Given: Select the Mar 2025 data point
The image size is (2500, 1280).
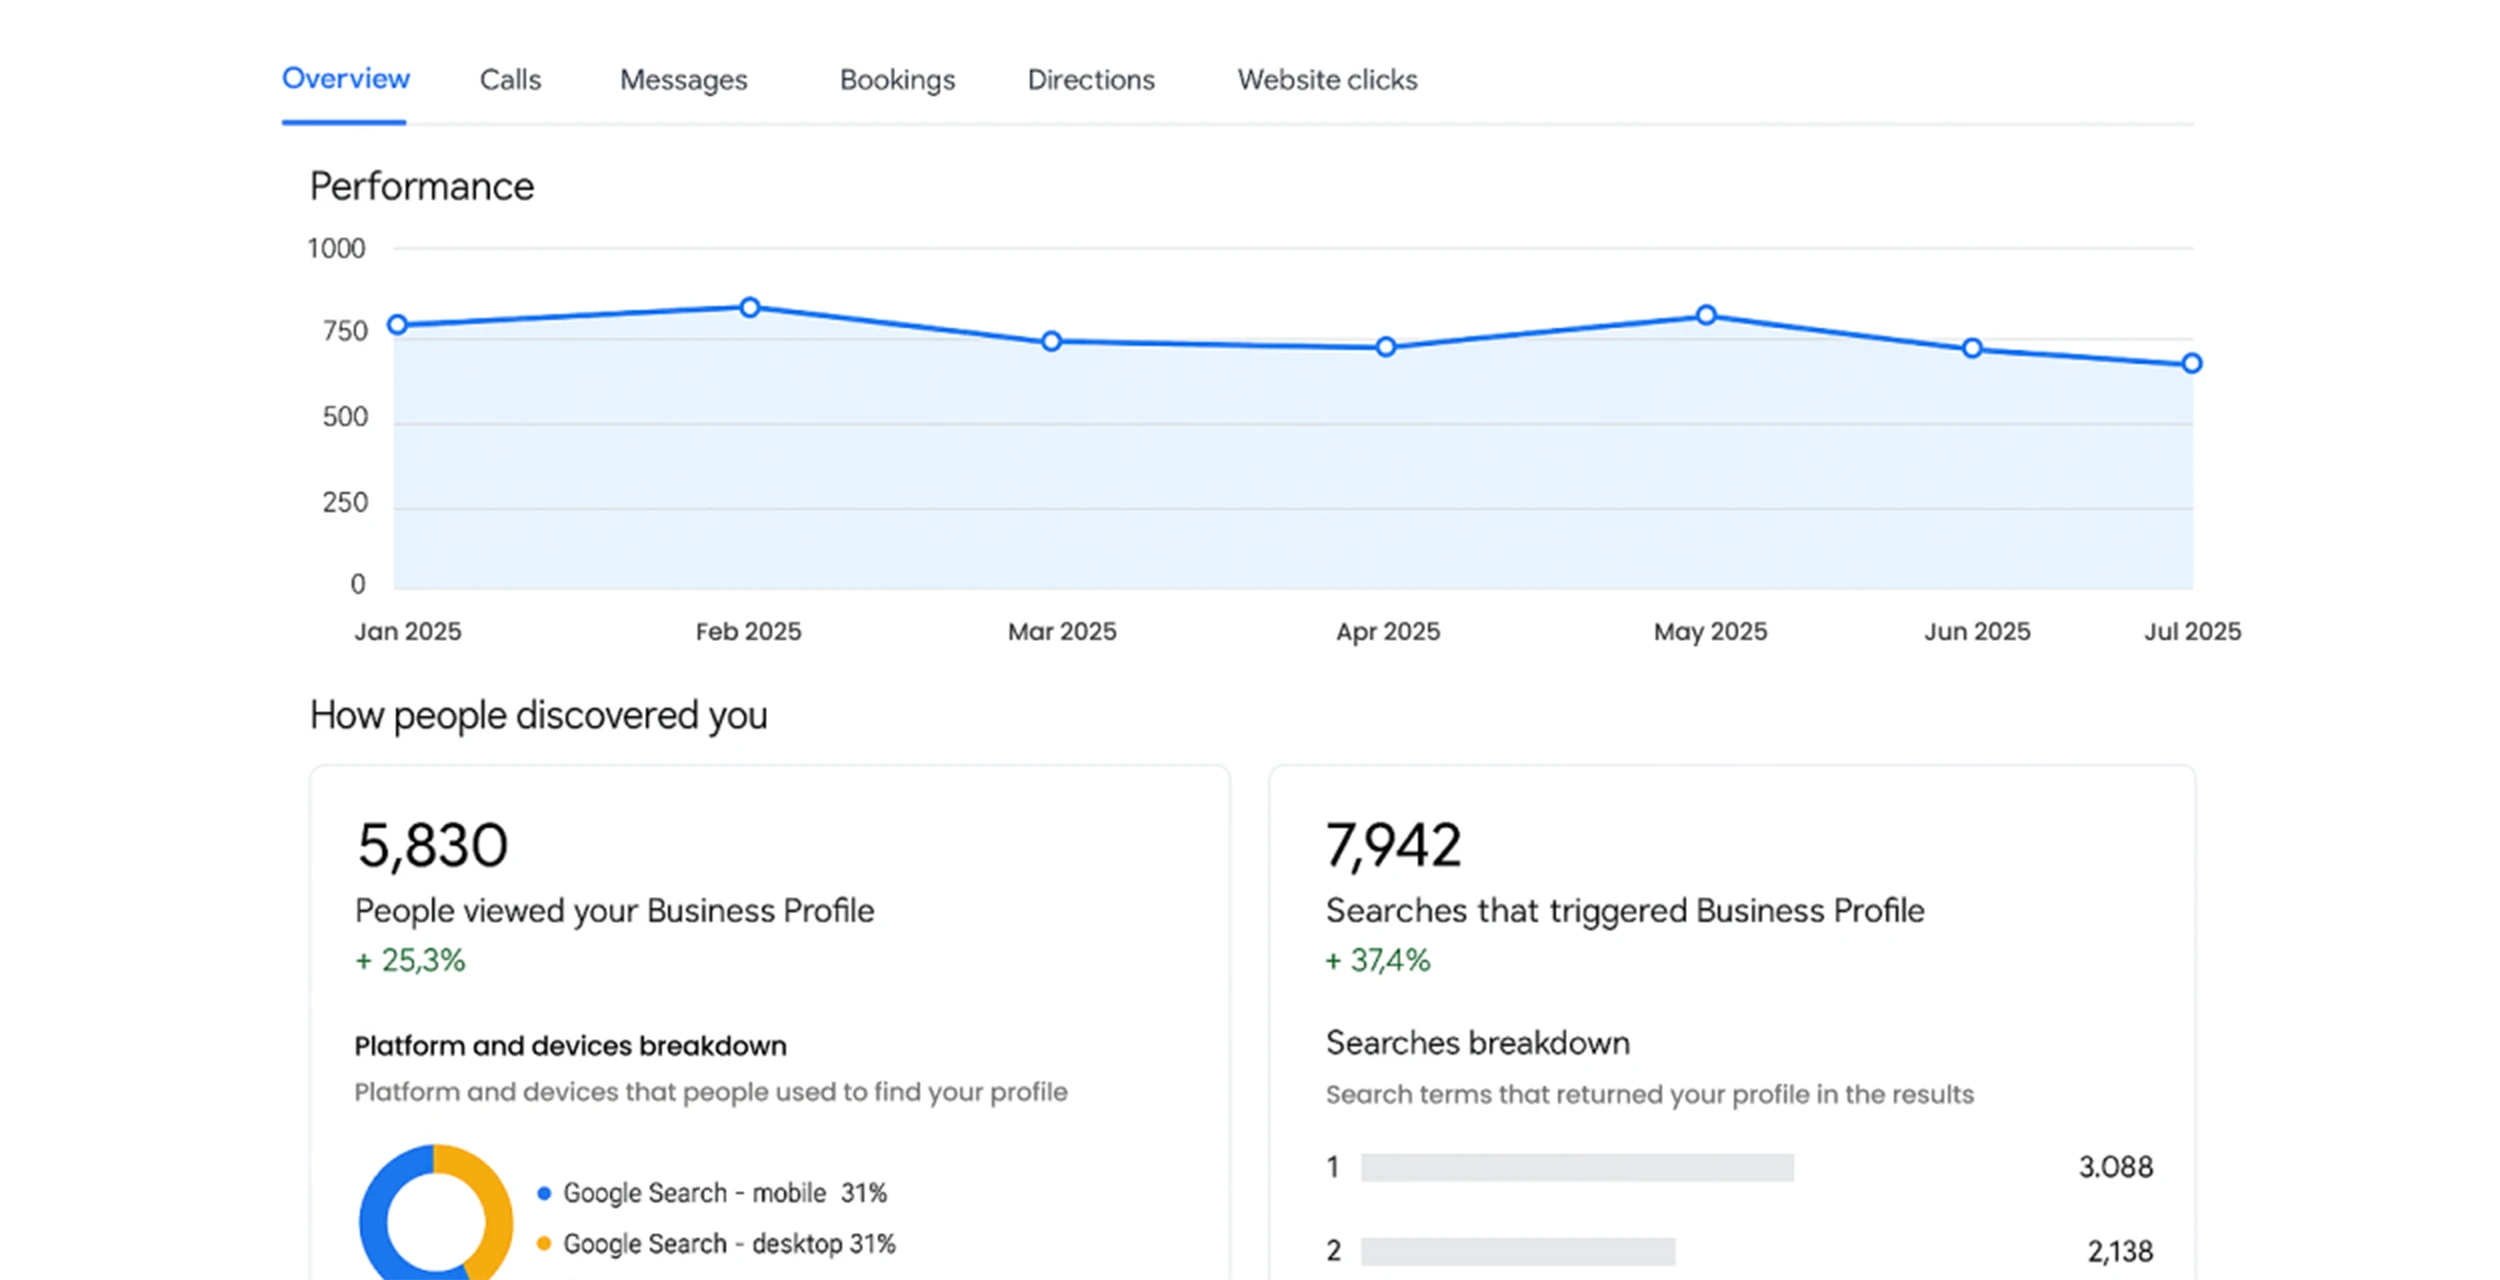Looking at the screenshot, I should point(1051,341).
